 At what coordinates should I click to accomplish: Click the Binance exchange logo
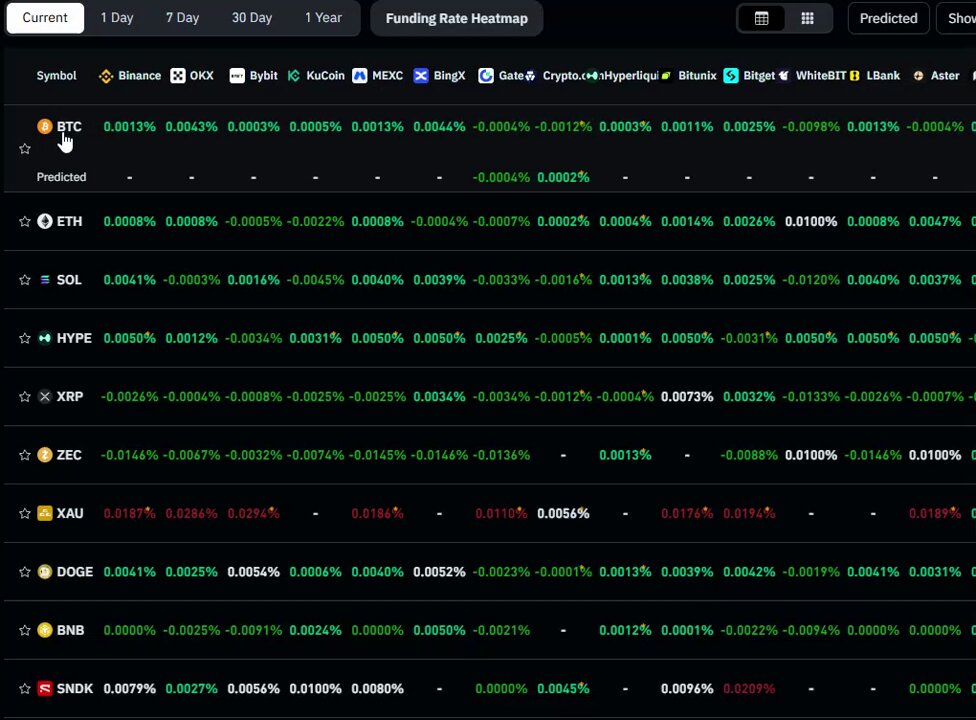click(106, 76)
